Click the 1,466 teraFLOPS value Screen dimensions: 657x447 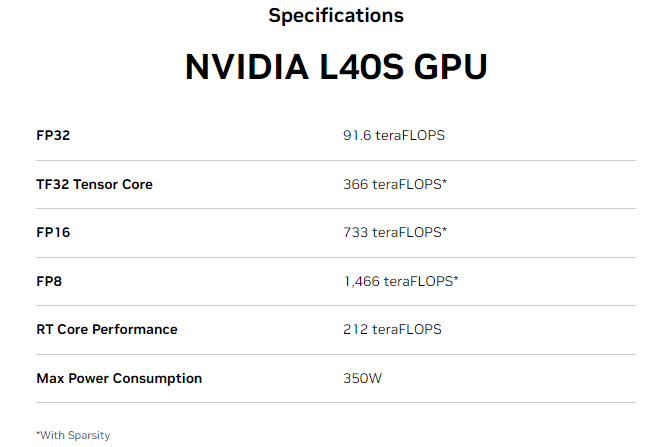(x=399, y=281)
